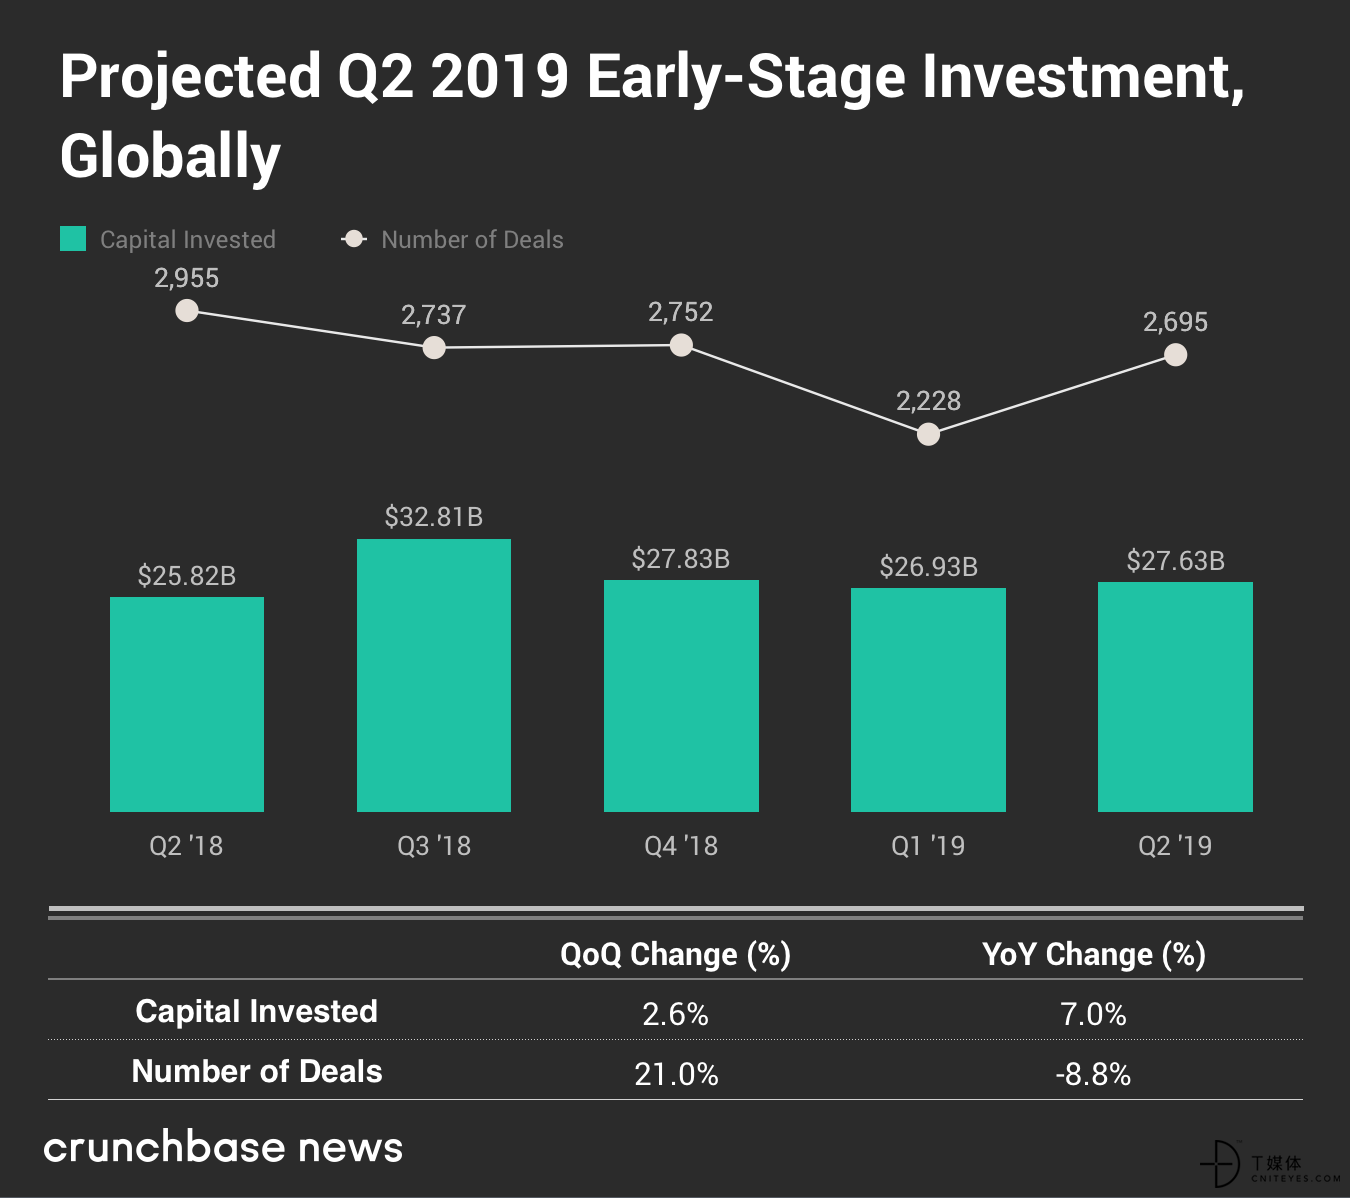Click the QoQ Change (%) column header
The image size is (1350, 1198).
676,954
